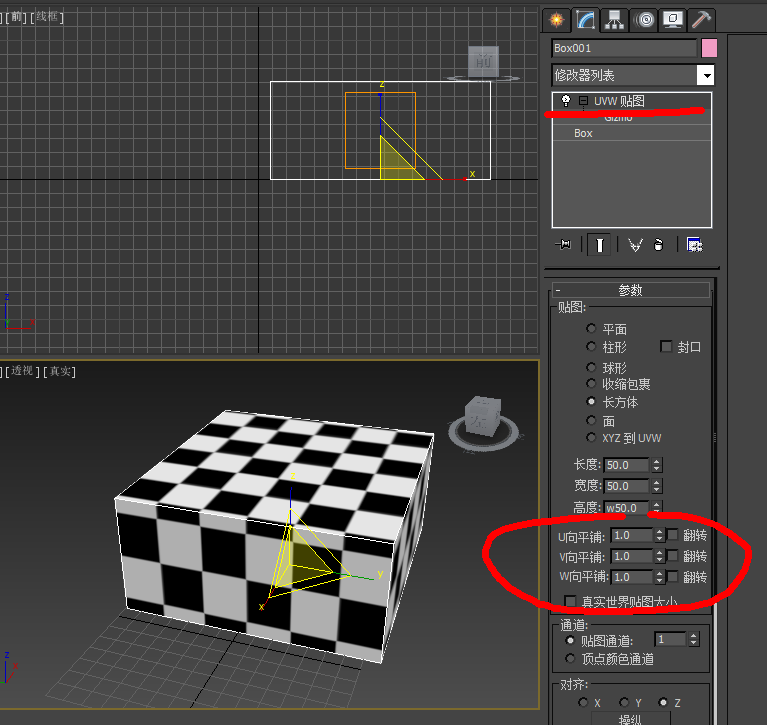Select 贴图通道 radio button
Viewport: 767px width, 725px height.
570,640
